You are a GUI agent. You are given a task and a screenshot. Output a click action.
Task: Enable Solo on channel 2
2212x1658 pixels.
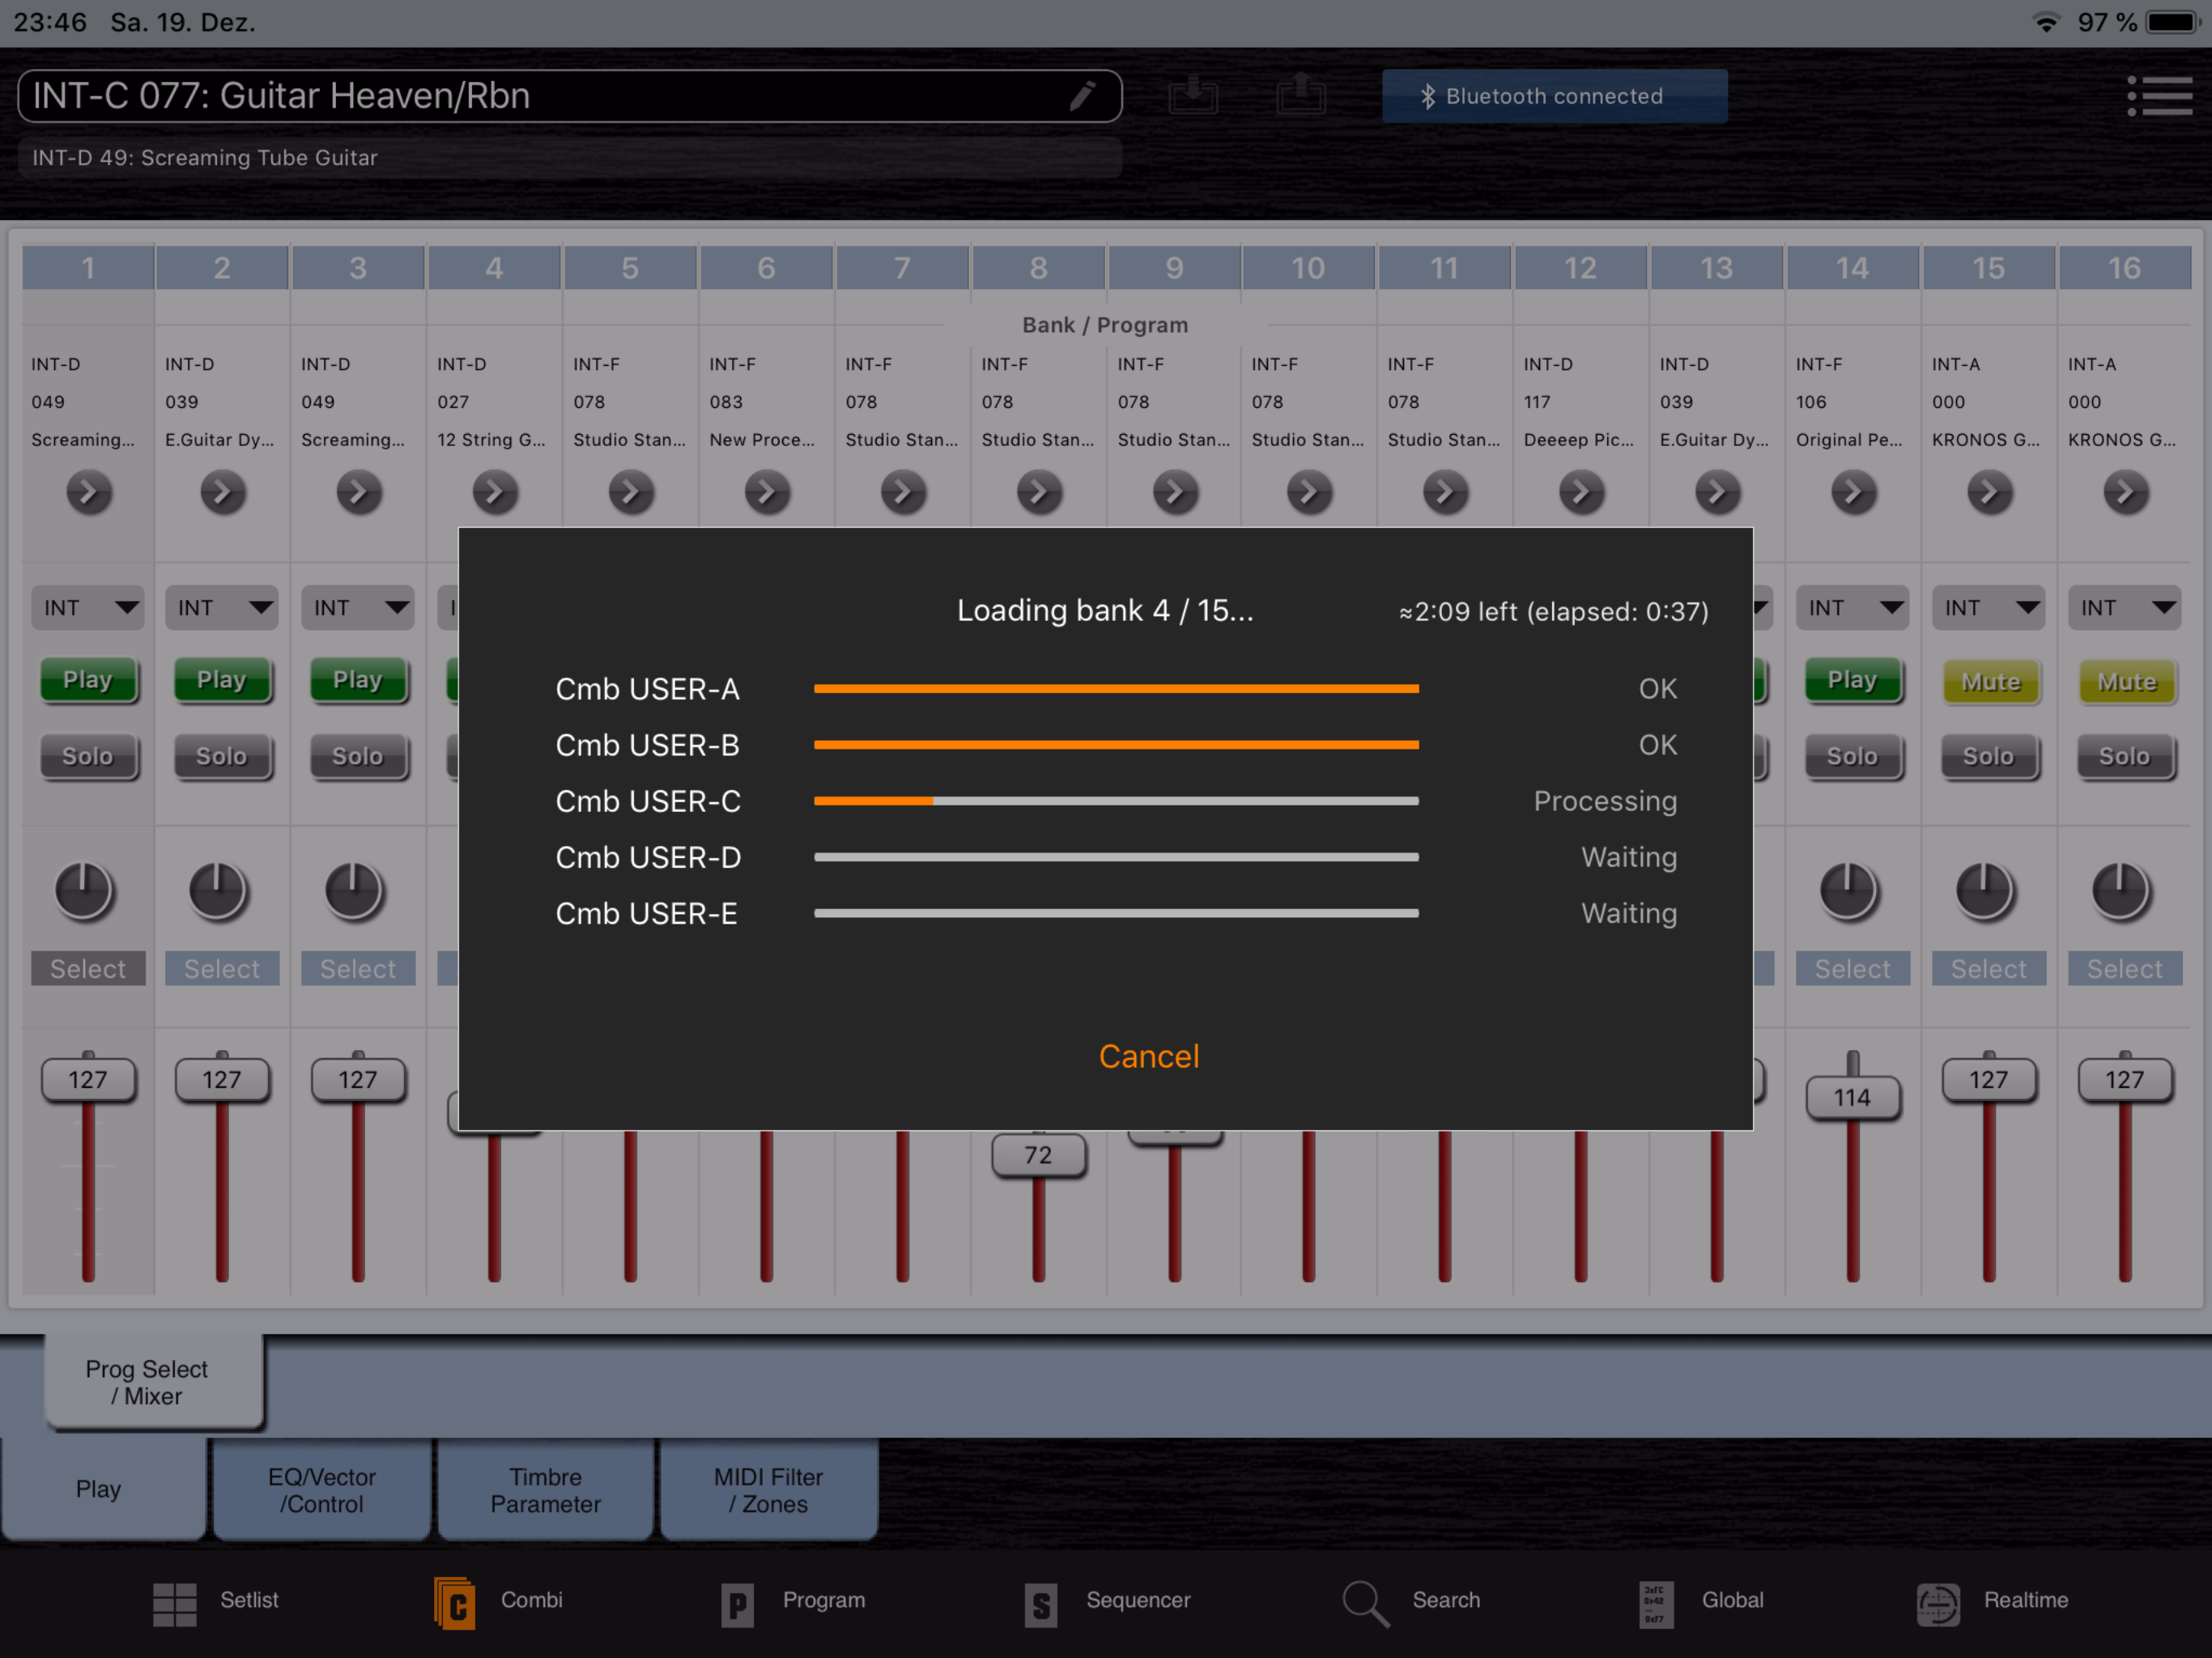tap(222, 756)
